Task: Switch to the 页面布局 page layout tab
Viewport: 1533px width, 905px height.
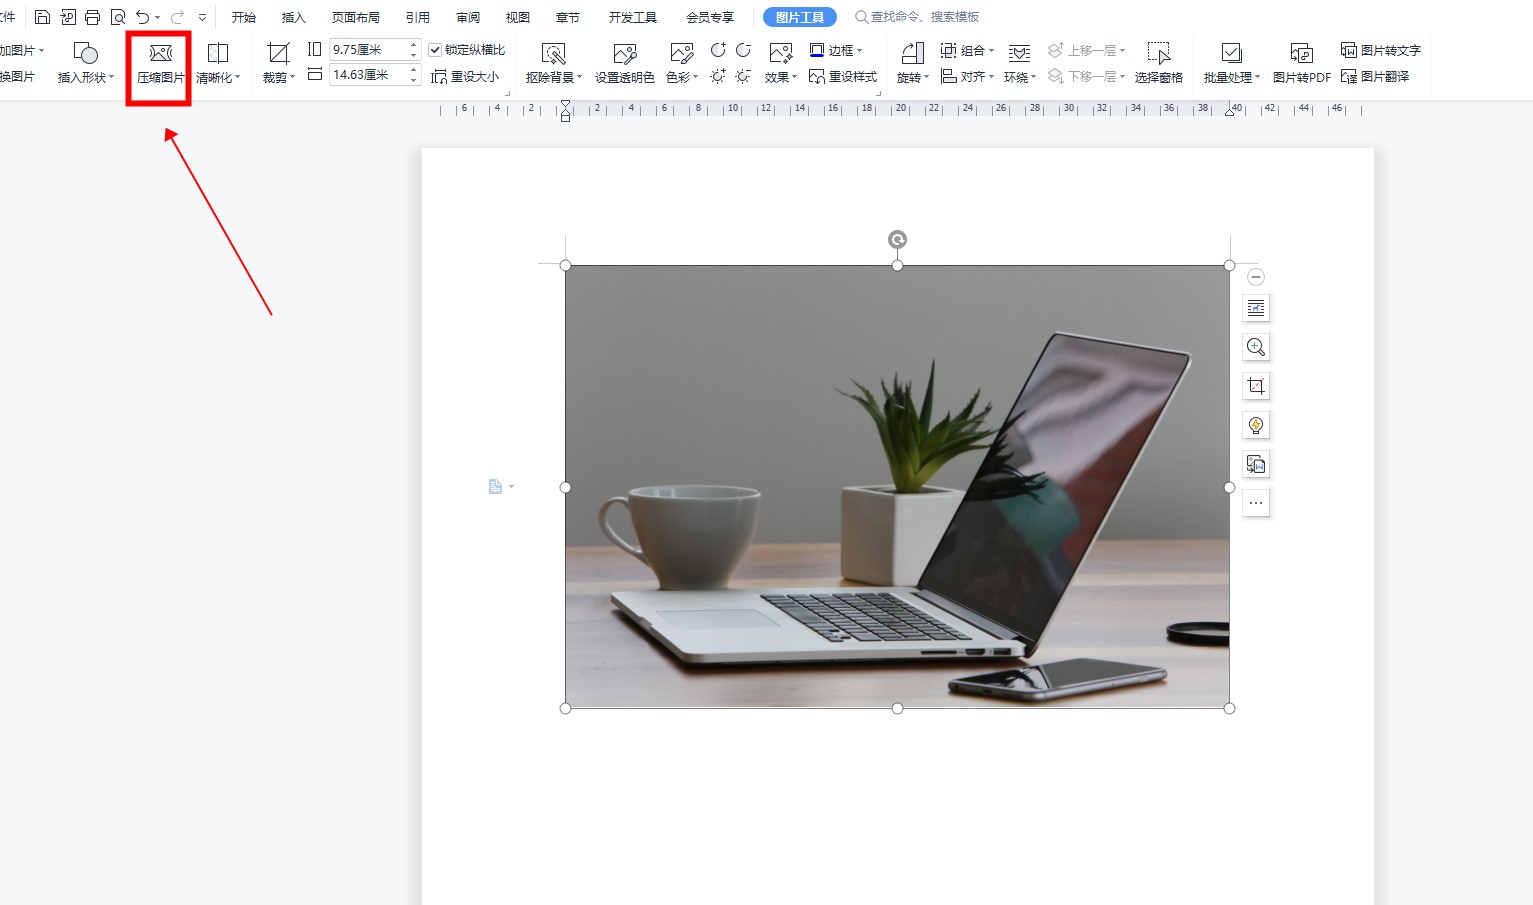Action: [x=355, y=17]
